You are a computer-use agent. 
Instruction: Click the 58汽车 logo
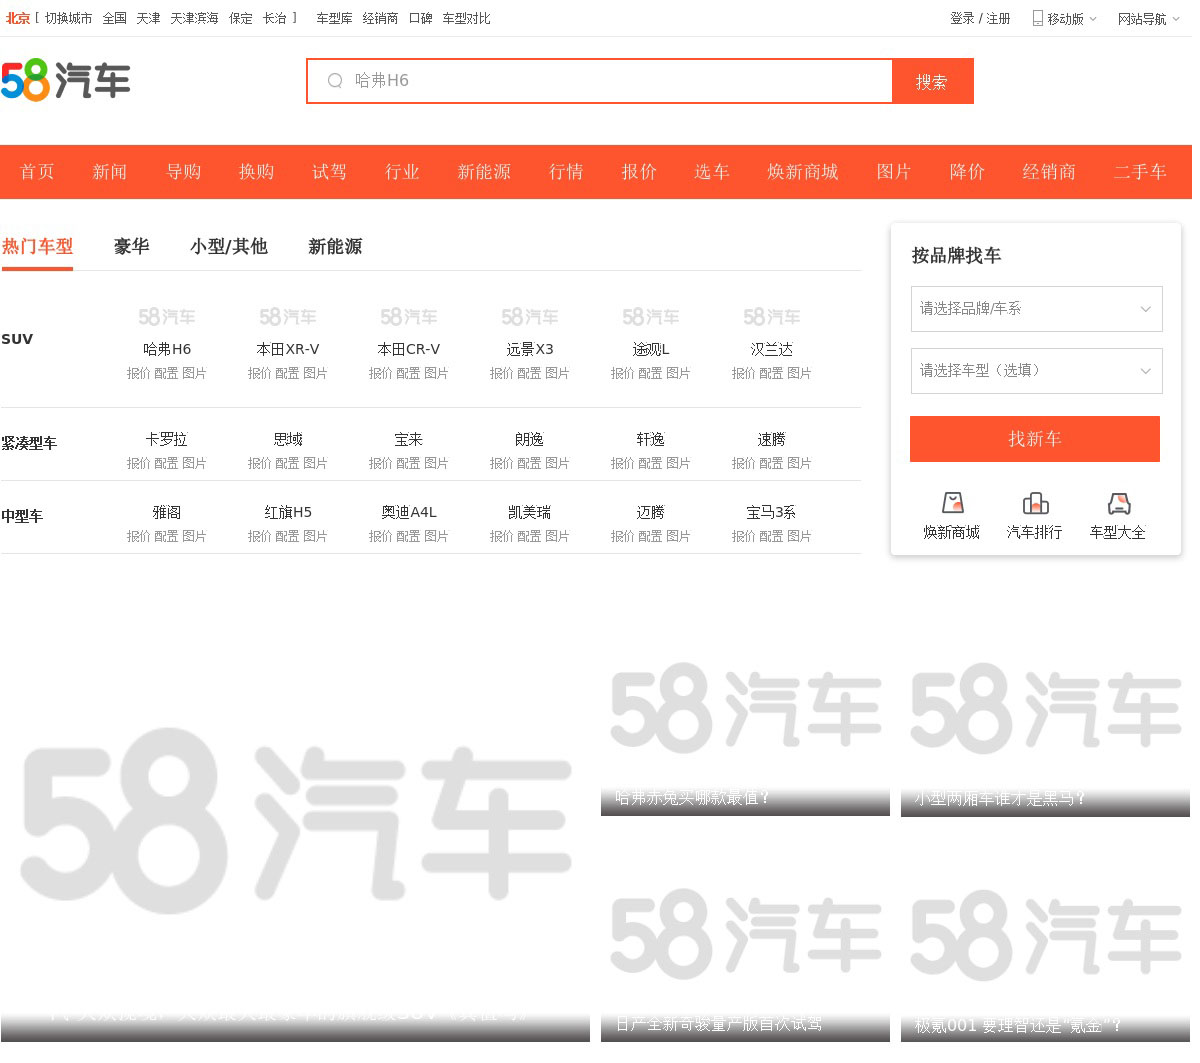pyautogui.click(x=66, y=80)
